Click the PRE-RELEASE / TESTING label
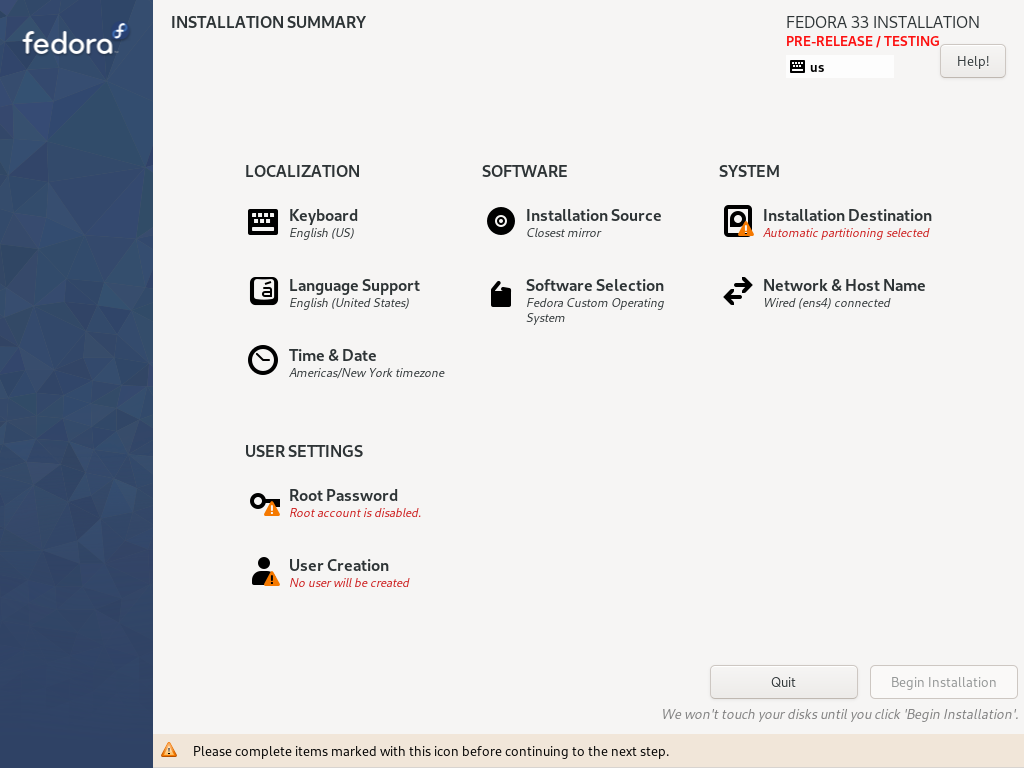The height and width of the screenshot is (768, 1024). [863, 41]
